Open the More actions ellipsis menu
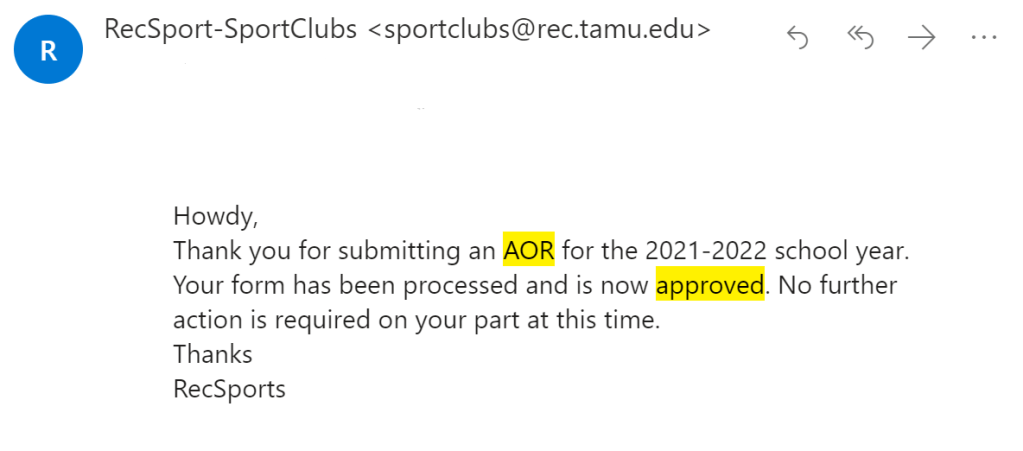Image resolution: width=1023 pixels, height=451 pixels. click(x=982, y=38)
